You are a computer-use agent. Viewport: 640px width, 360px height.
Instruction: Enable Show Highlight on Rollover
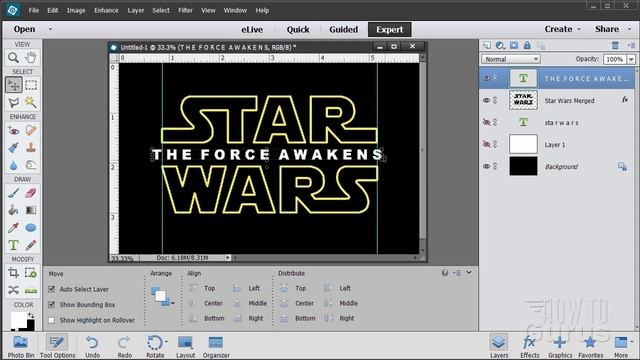(x=51, y=320)
